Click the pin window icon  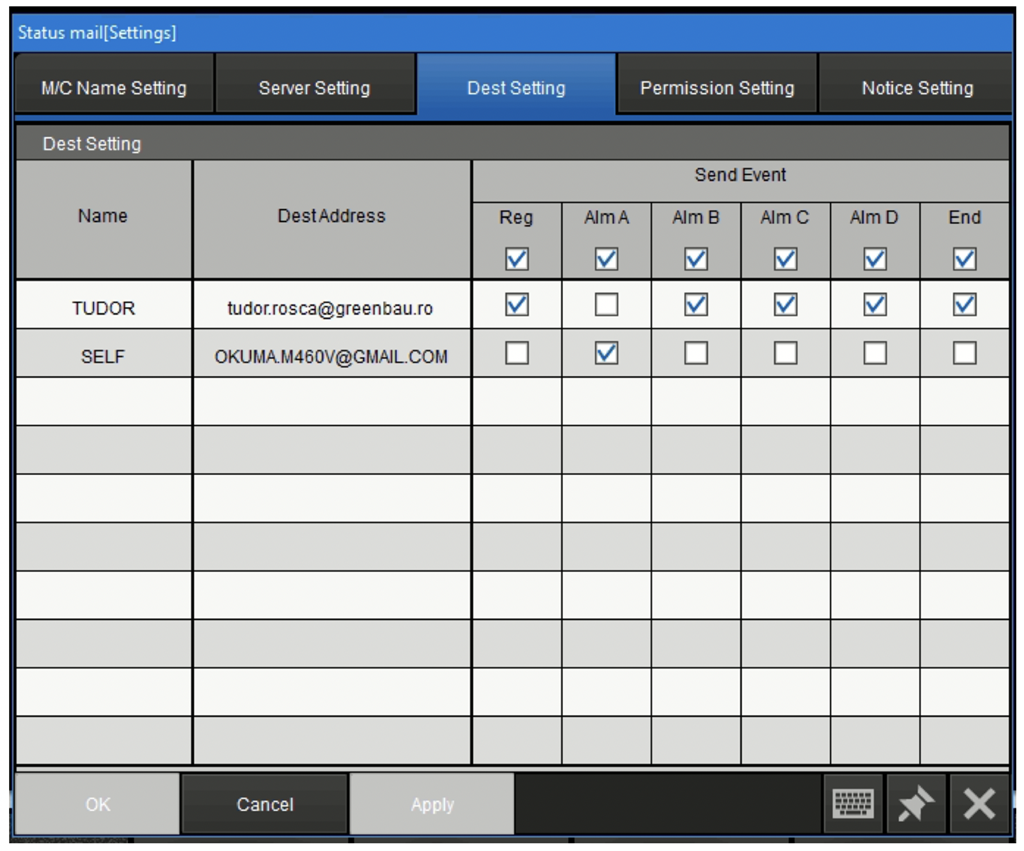(916, 804)
